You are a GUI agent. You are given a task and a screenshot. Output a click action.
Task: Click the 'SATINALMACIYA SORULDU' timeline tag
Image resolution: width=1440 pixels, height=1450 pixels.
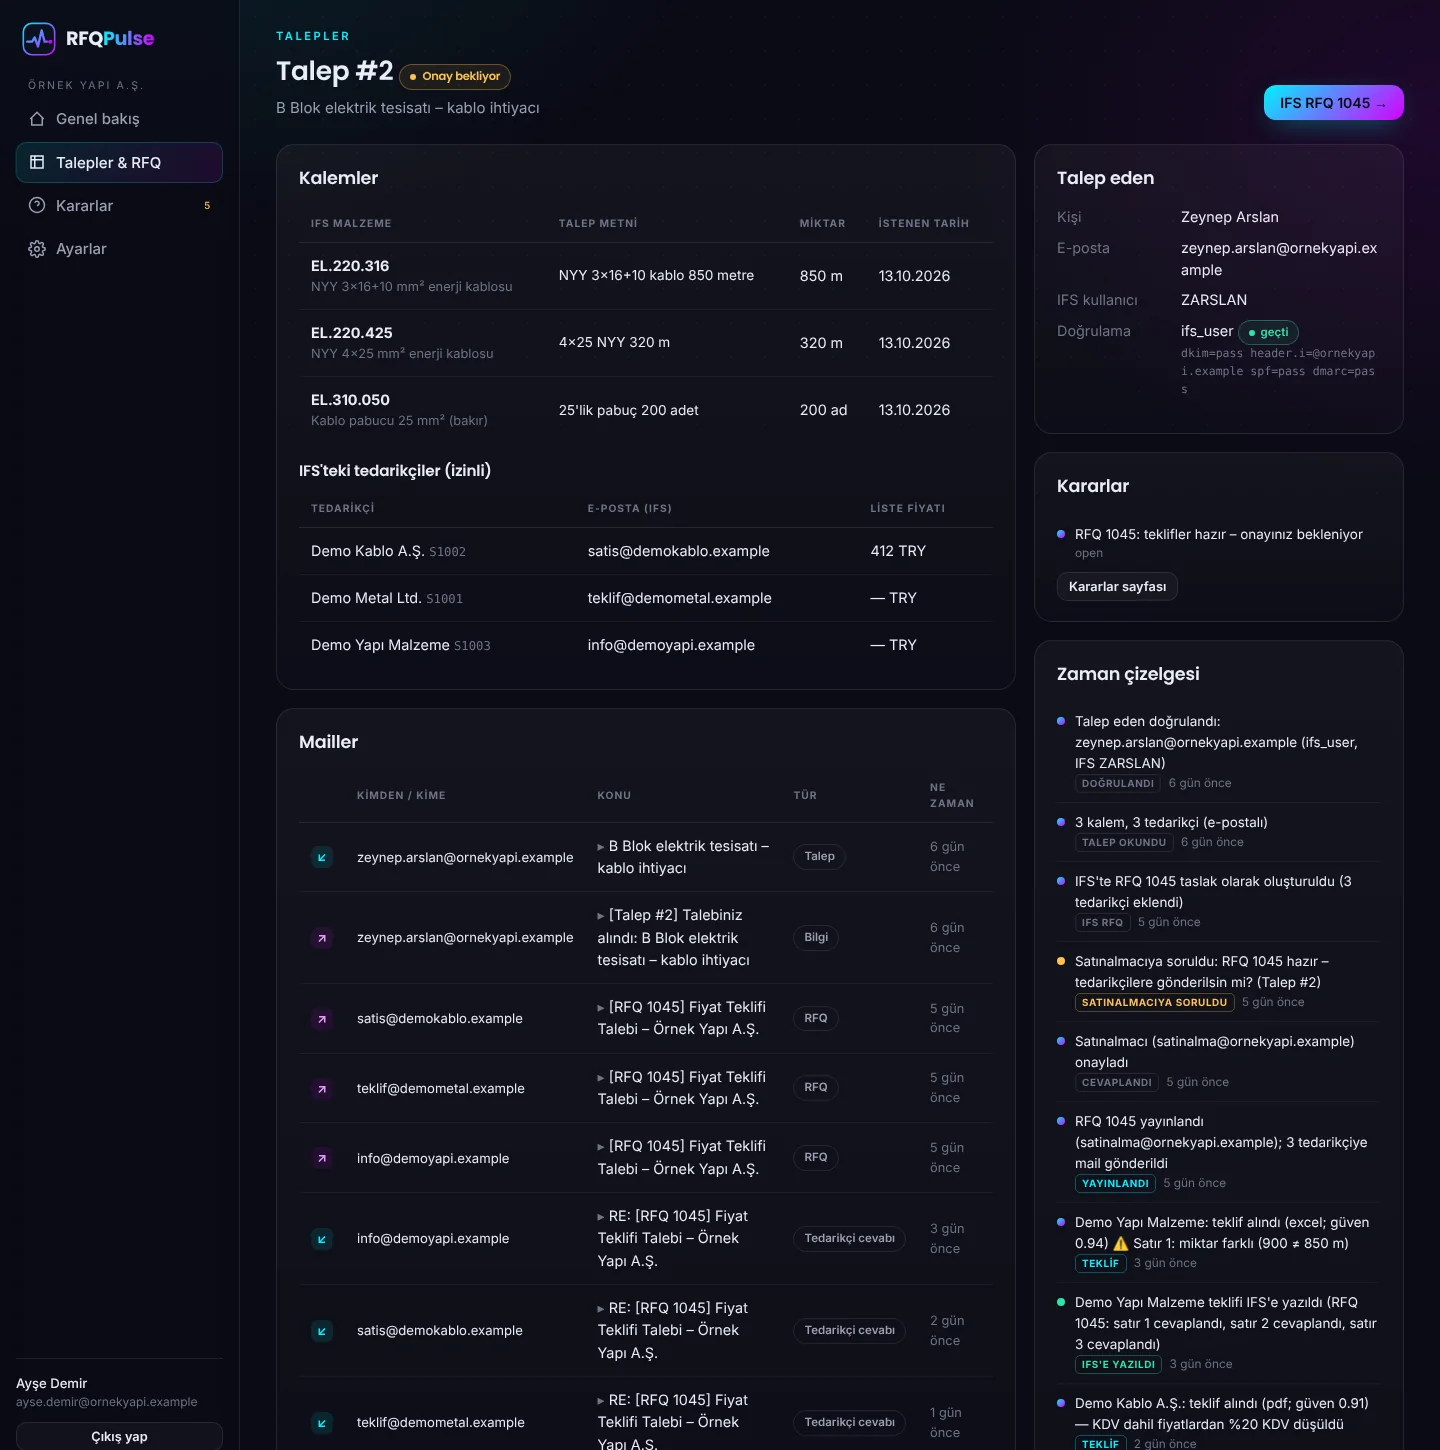pyautogui.click(x=1154, y=1003)
